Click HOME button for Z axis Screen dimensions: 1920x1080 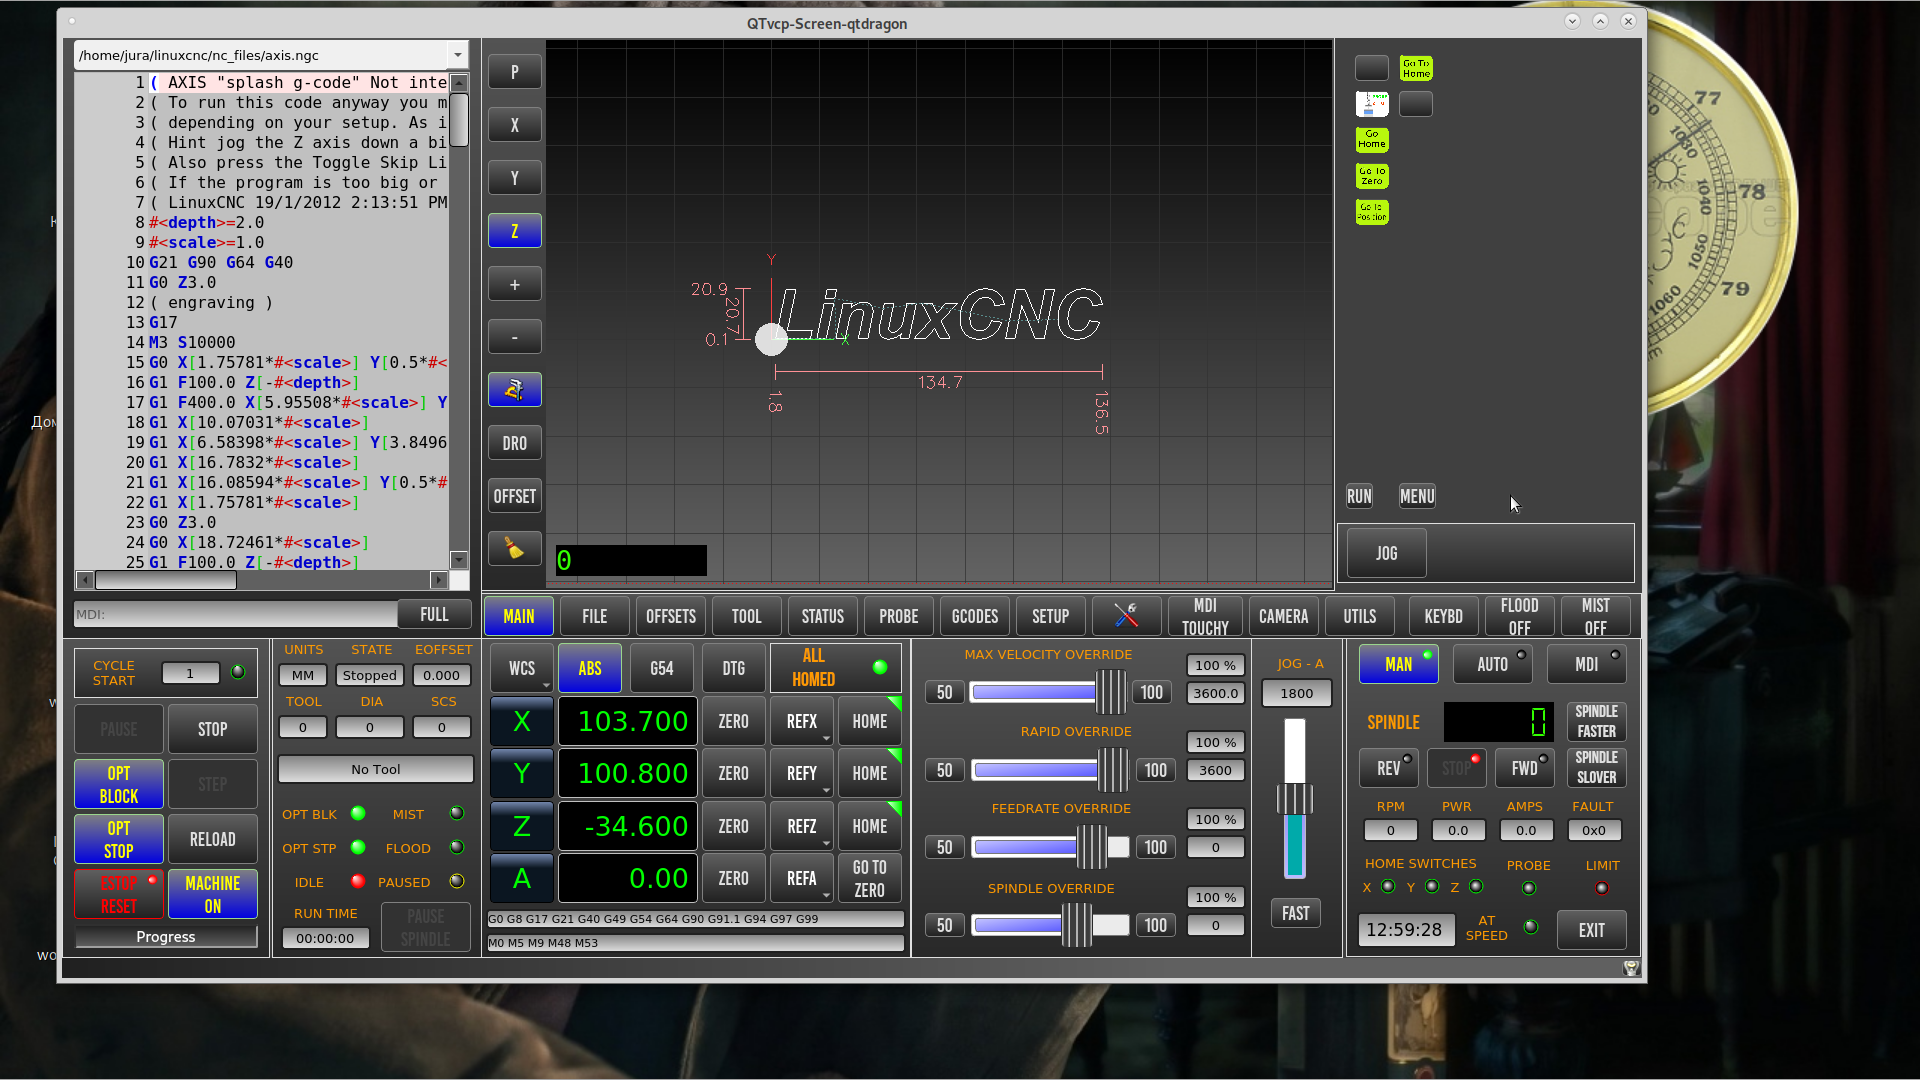pyautogui.click(x=870, y=827)
